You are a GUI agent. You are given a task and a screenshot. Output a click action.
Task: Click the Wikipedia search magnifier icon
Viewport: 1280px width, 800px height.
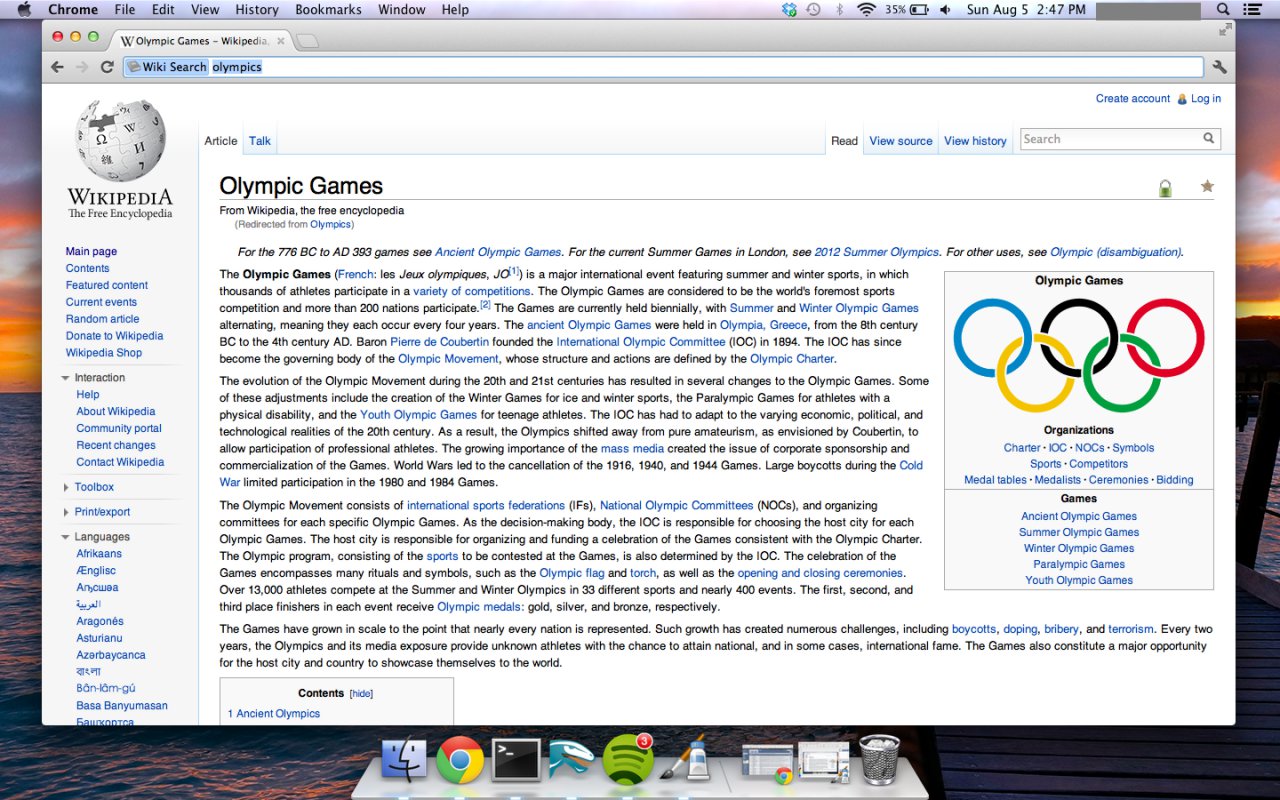[x=1208, y=139]
